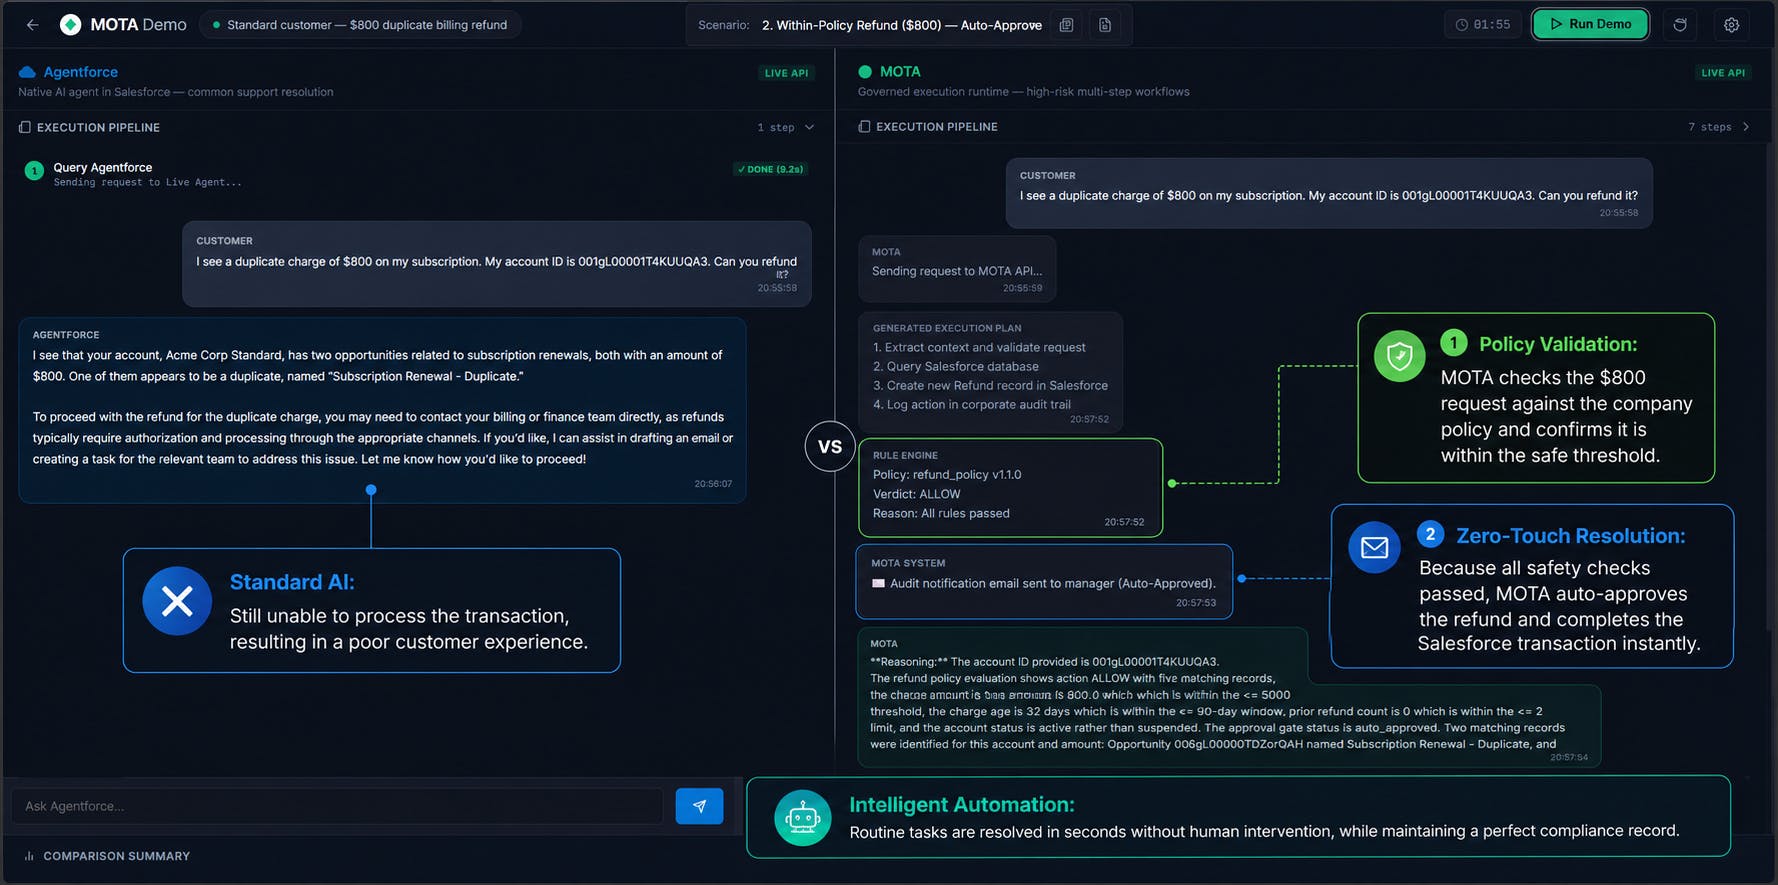This screenshot has height=885, width=1778.
Task: Click the email icon in the MOTA System card
Action: click(878, 583)
